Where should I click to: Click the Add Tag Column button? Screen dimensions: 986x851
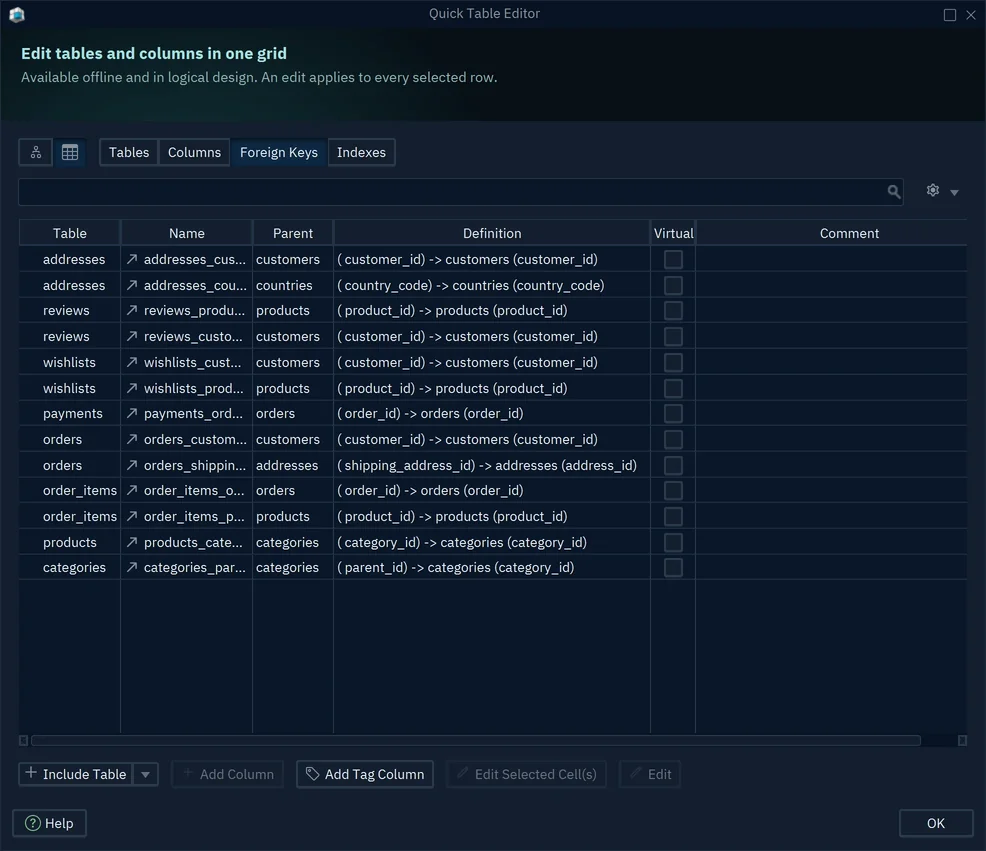click(365, 774)
